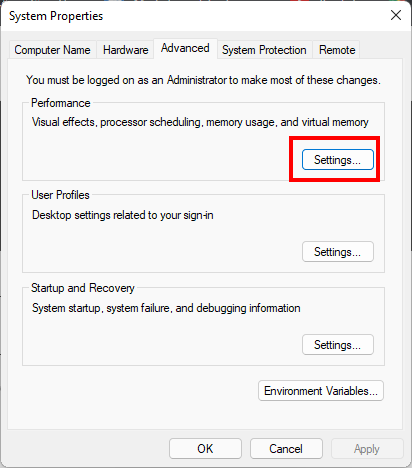Open Performance Settings button
This screenshot has width=412, height=468.
pos(338,160)
